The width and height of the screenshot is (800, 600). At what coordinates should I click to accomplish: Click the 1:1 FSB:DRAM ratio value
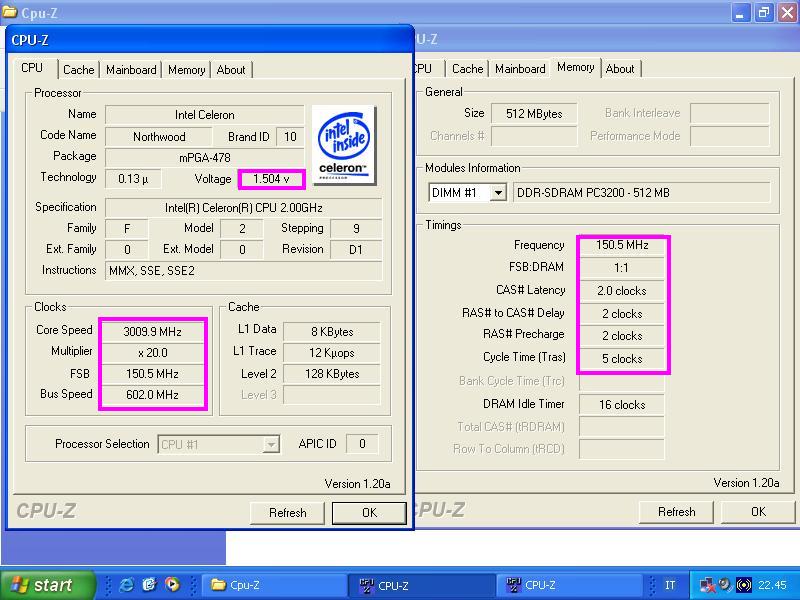pyautogui.click(x=622, y=268)
